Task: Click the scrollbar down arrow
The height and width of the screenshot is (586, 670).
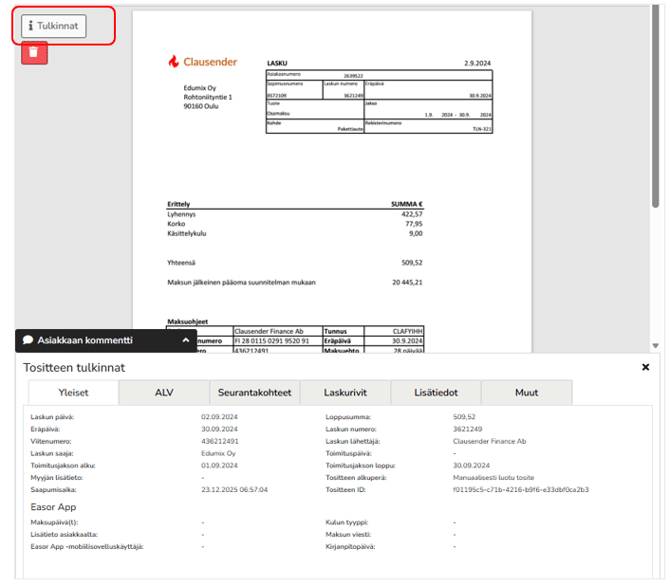Action: coord(655,345)
